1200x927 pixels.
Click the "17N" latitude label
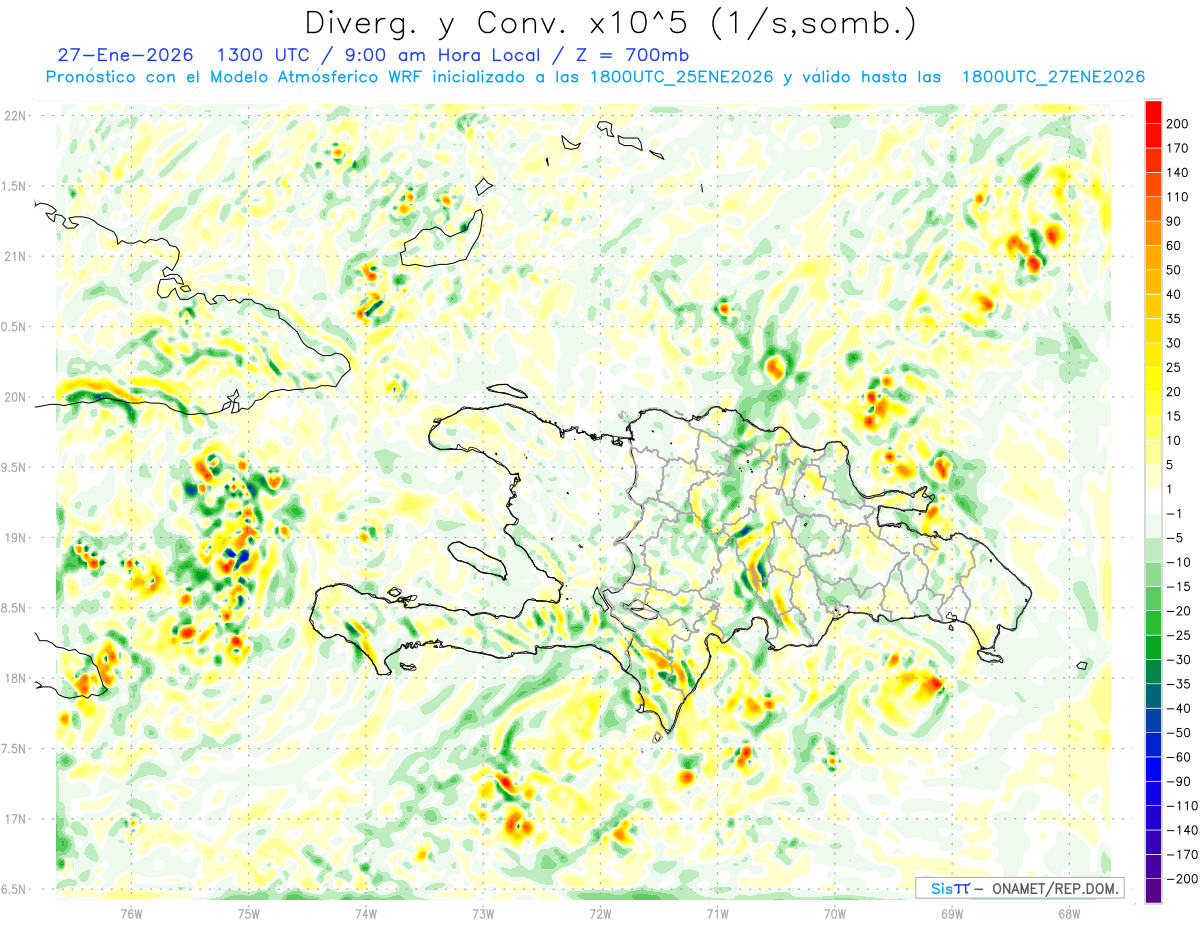tap(17, 818)
